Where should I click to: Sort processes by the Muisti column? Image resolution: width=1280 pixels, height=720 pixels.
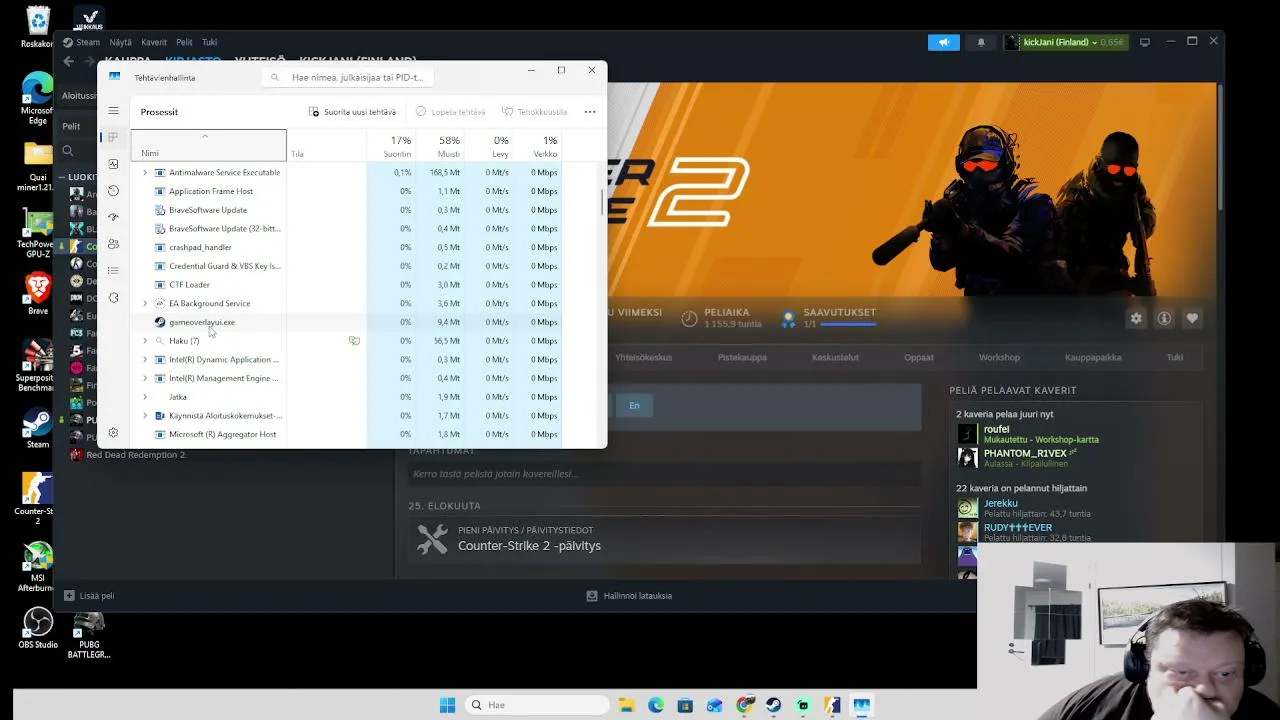tap(441, 146)
